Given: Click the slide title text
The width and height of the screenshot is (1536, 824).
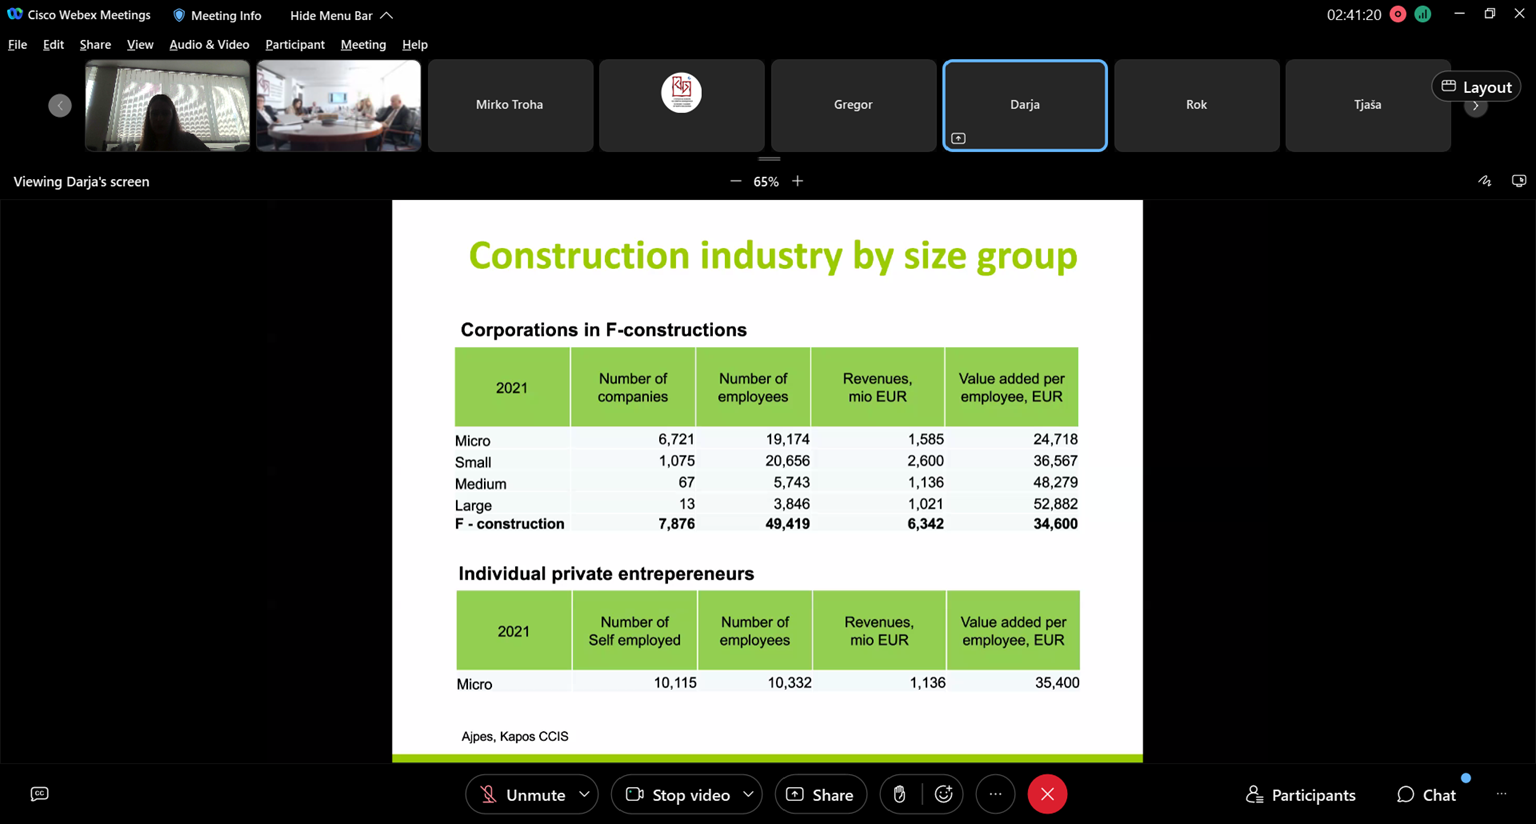Looking at the screenshot, I should coord(773,255).
